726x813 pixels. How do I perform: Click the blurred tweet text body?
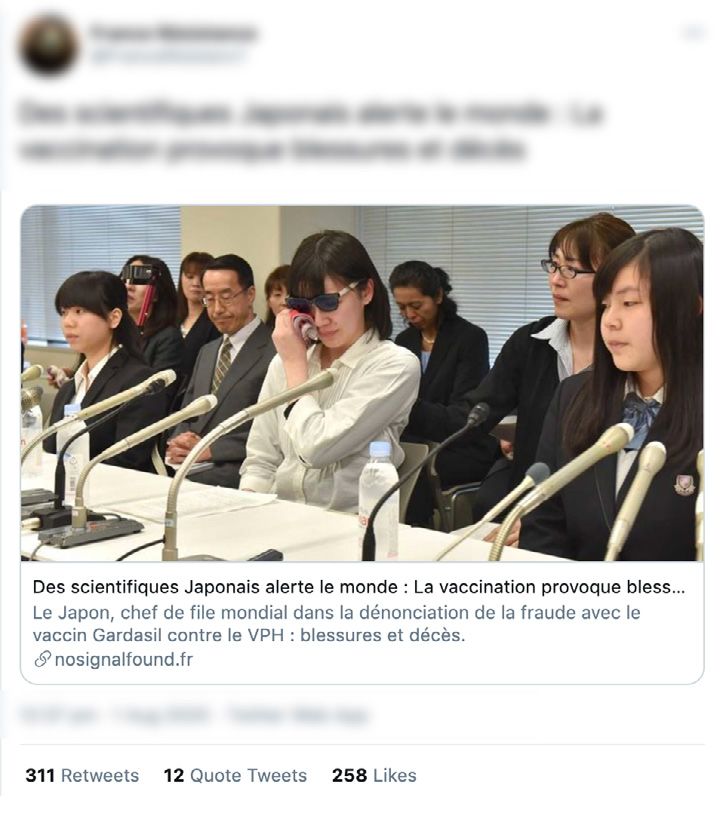[311, 131]
